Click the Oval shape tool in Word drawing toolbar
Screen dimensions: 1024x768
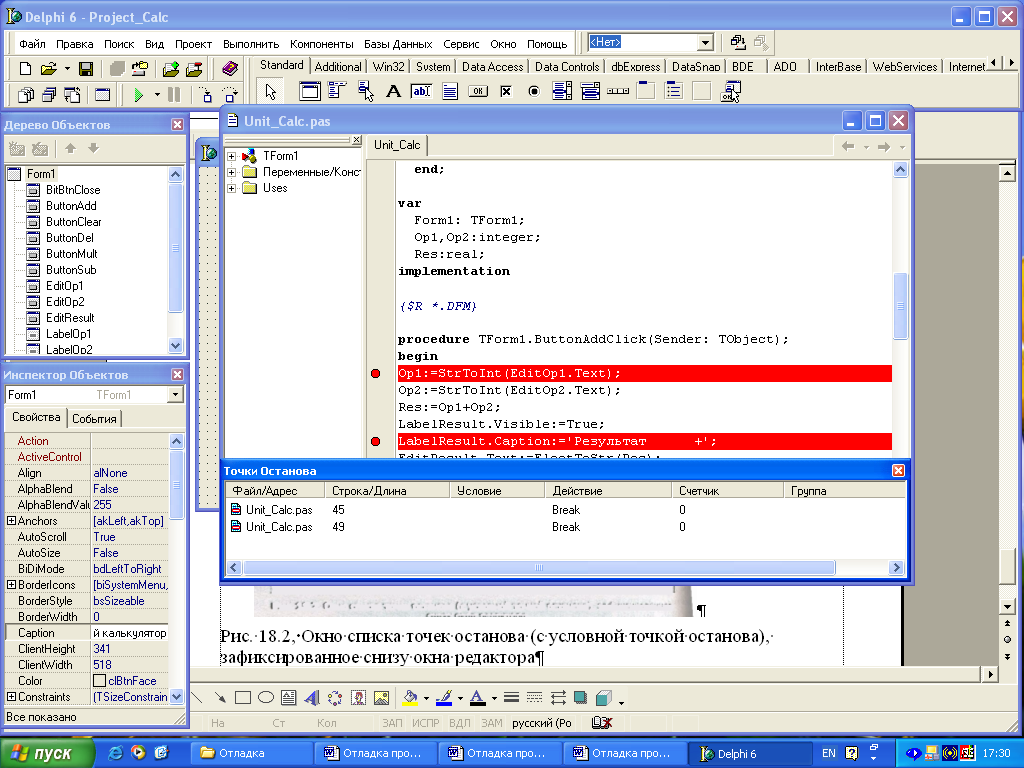(x=266, y=698)
